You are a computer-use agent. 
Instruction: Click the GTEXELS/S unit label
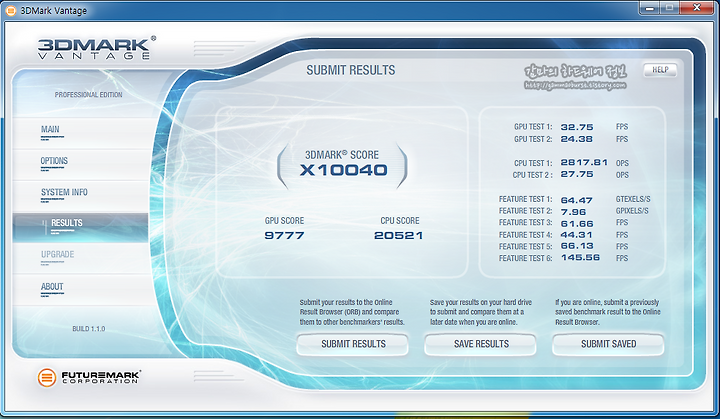[633, 199]
